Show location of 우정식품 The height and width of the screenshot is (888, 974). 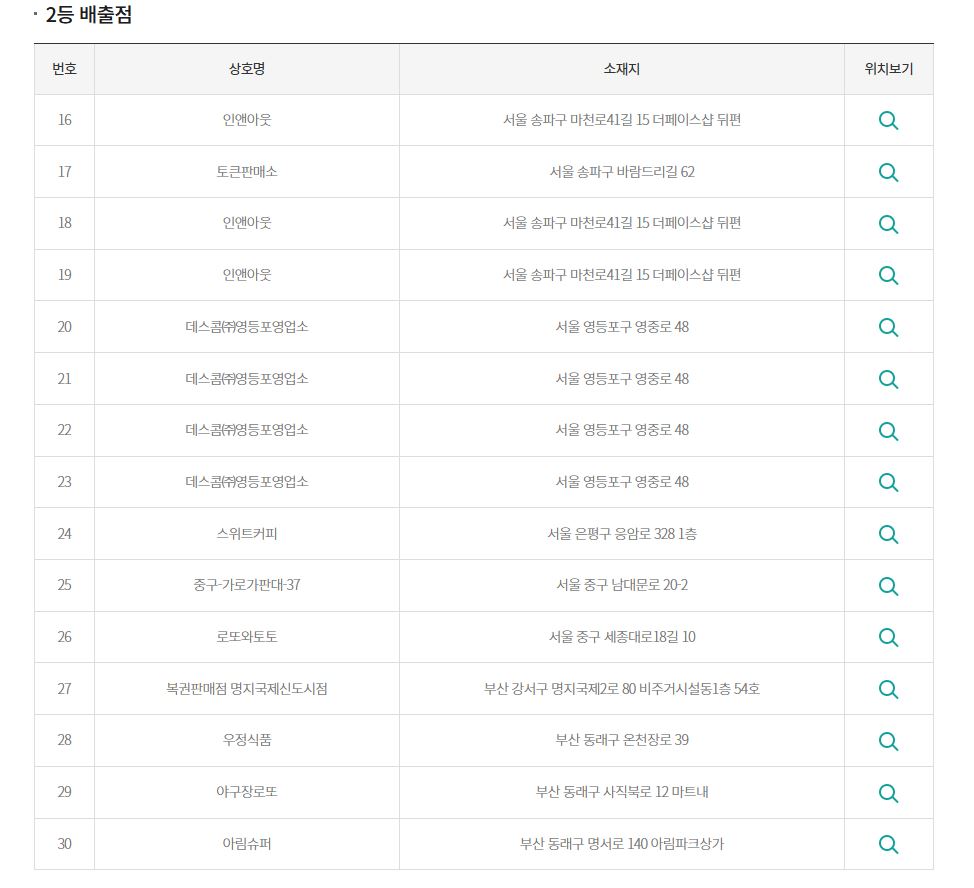pos(888,741)
